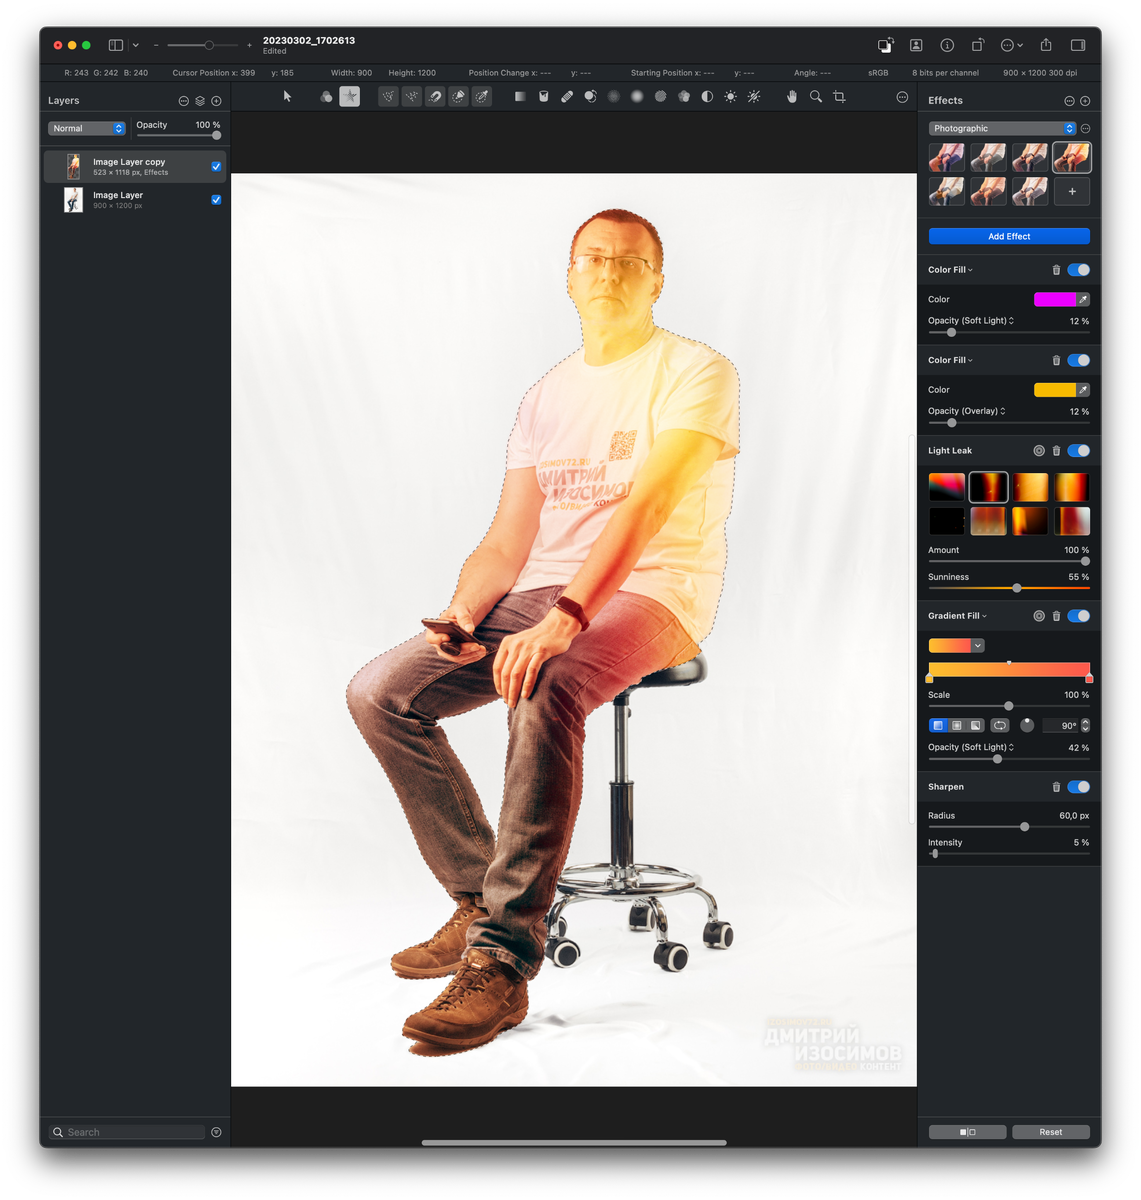Viewport: 1141px width, 1200px height.
Task: Open the Opacity (Soft Light) blend selector under Color Fill
Action: click(971, 321)
